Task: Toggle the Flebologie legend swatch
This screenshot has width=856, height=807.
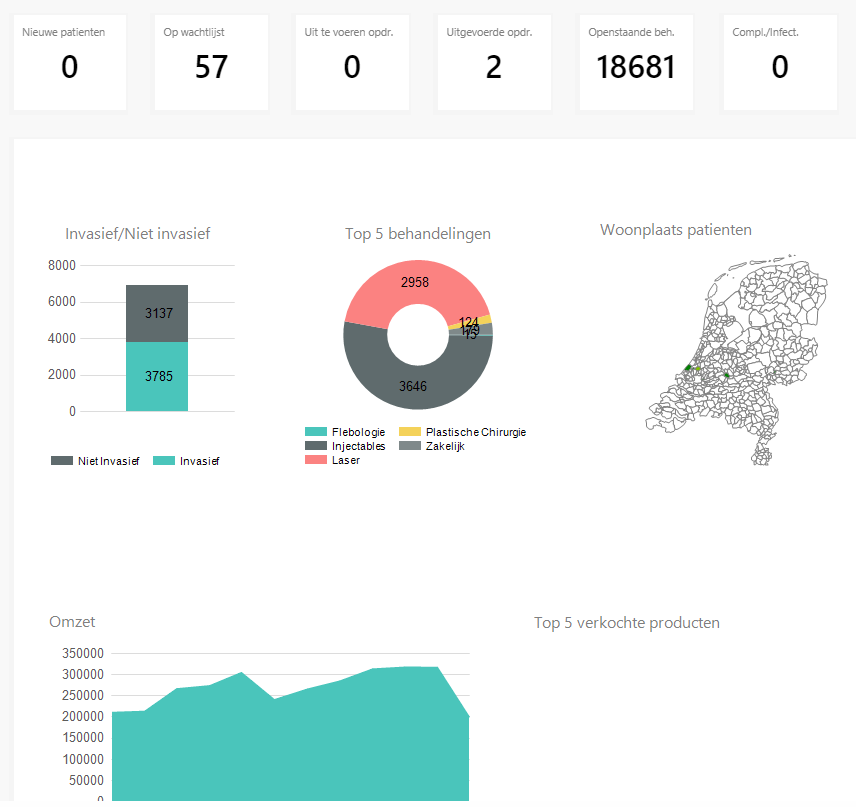Action: point(316,432)
